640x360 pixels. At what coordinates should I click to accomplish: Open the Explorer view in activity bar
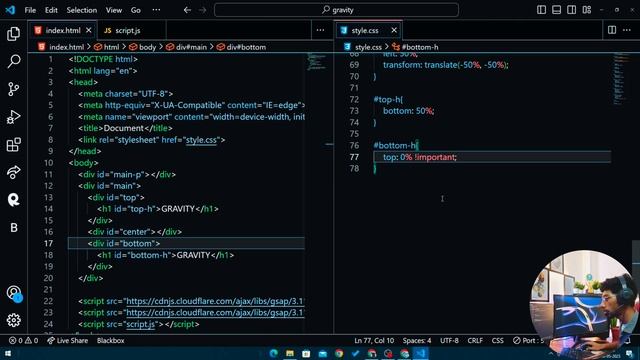tap(13, 34)
